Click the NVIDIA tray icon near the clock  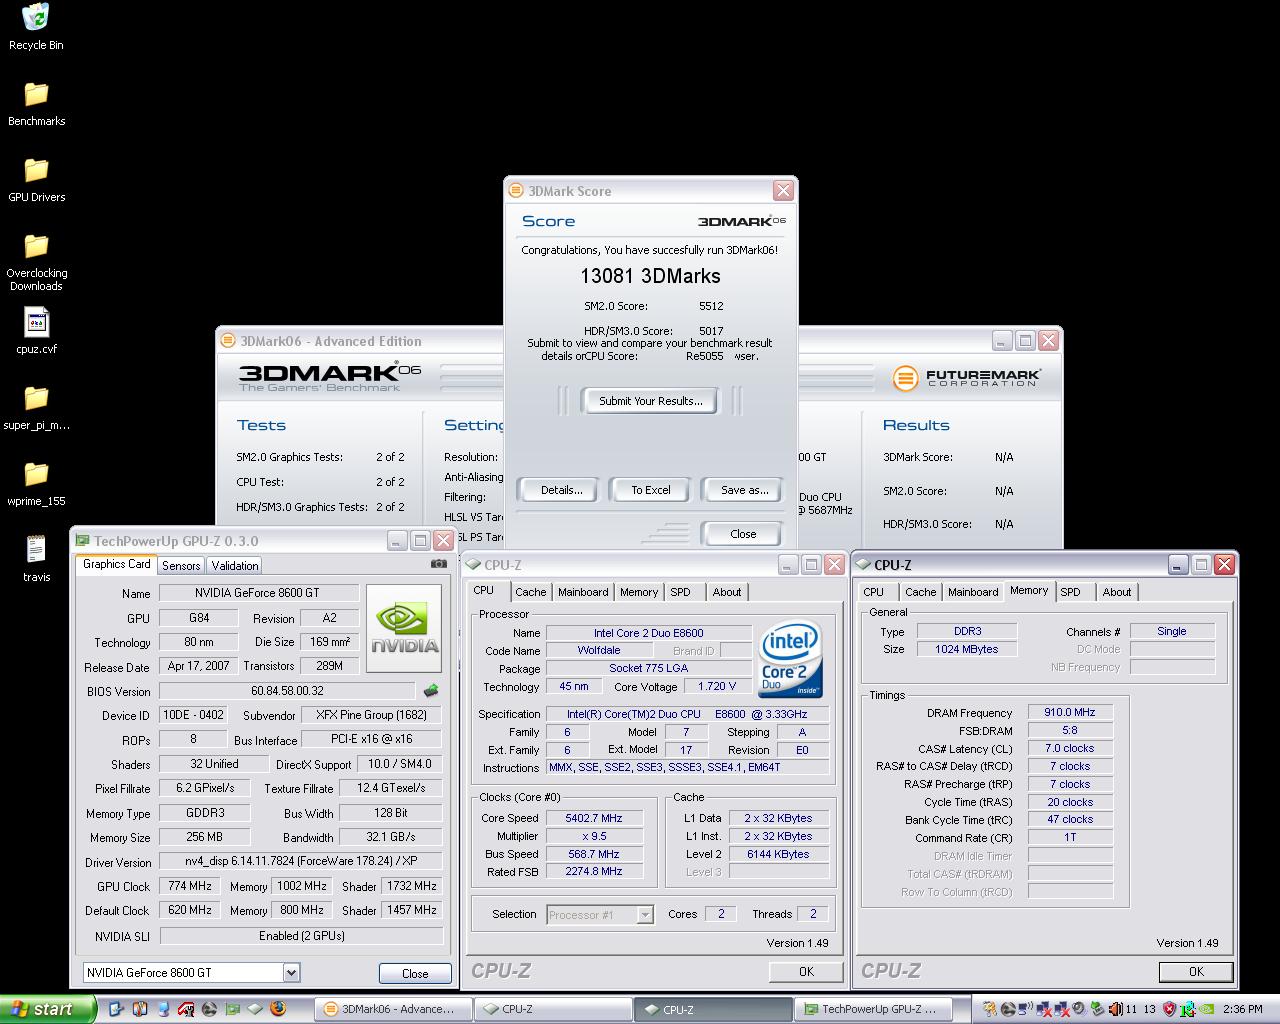click(1206, 1009)
